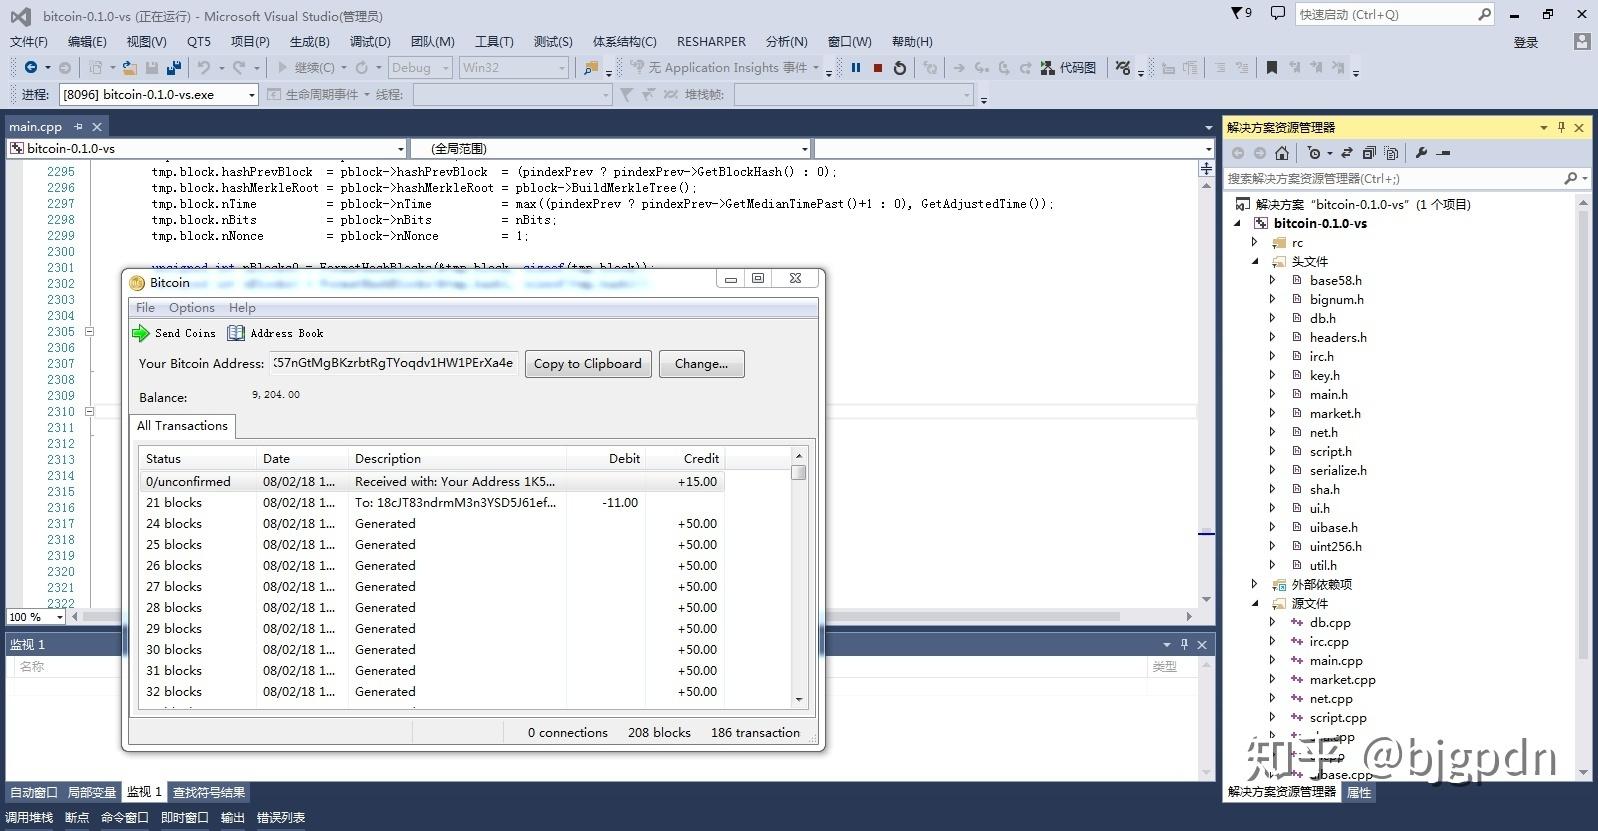Sort transactions by the Date column header

coord(302,458)
